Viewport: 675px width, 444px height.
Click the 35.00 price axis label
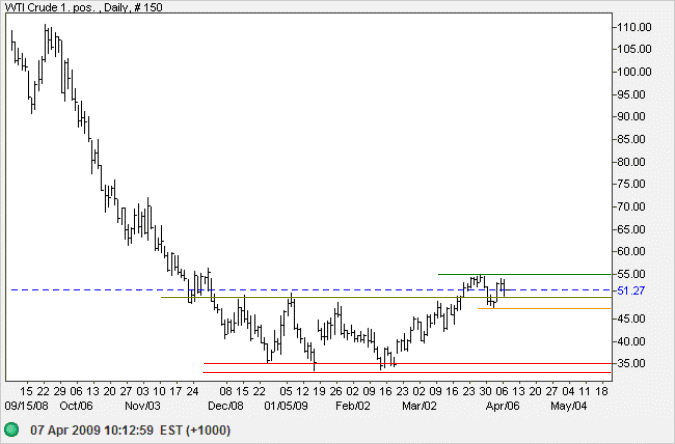pos(631,363)
